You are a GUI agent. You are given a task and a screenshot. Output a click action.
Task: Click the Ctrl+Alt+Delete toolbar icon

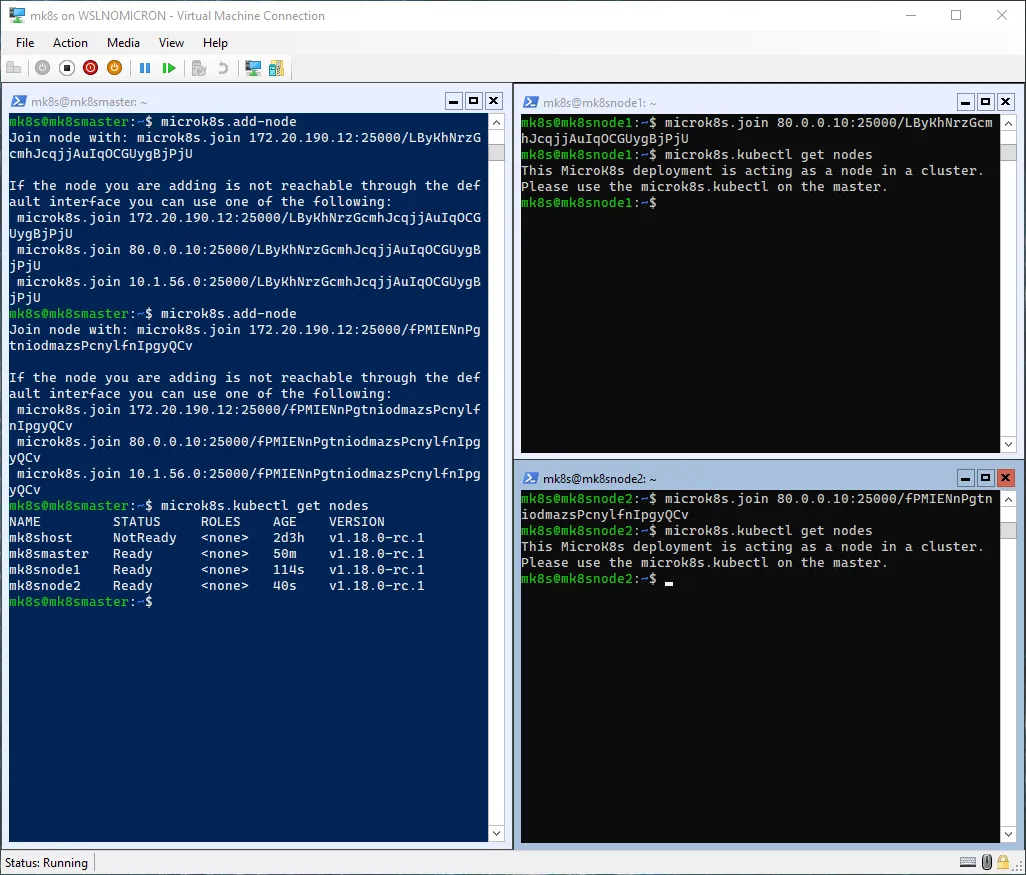point(14,68)
